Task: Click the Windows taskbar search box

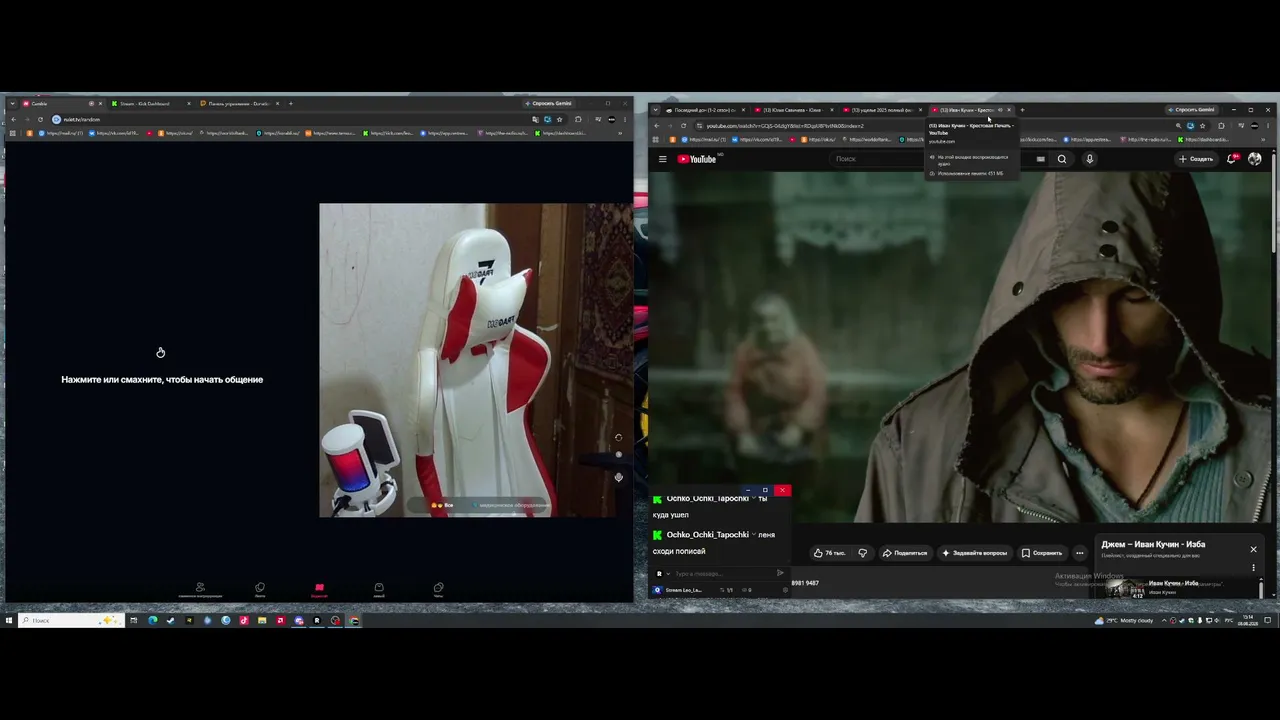Action: pos(69,620)
